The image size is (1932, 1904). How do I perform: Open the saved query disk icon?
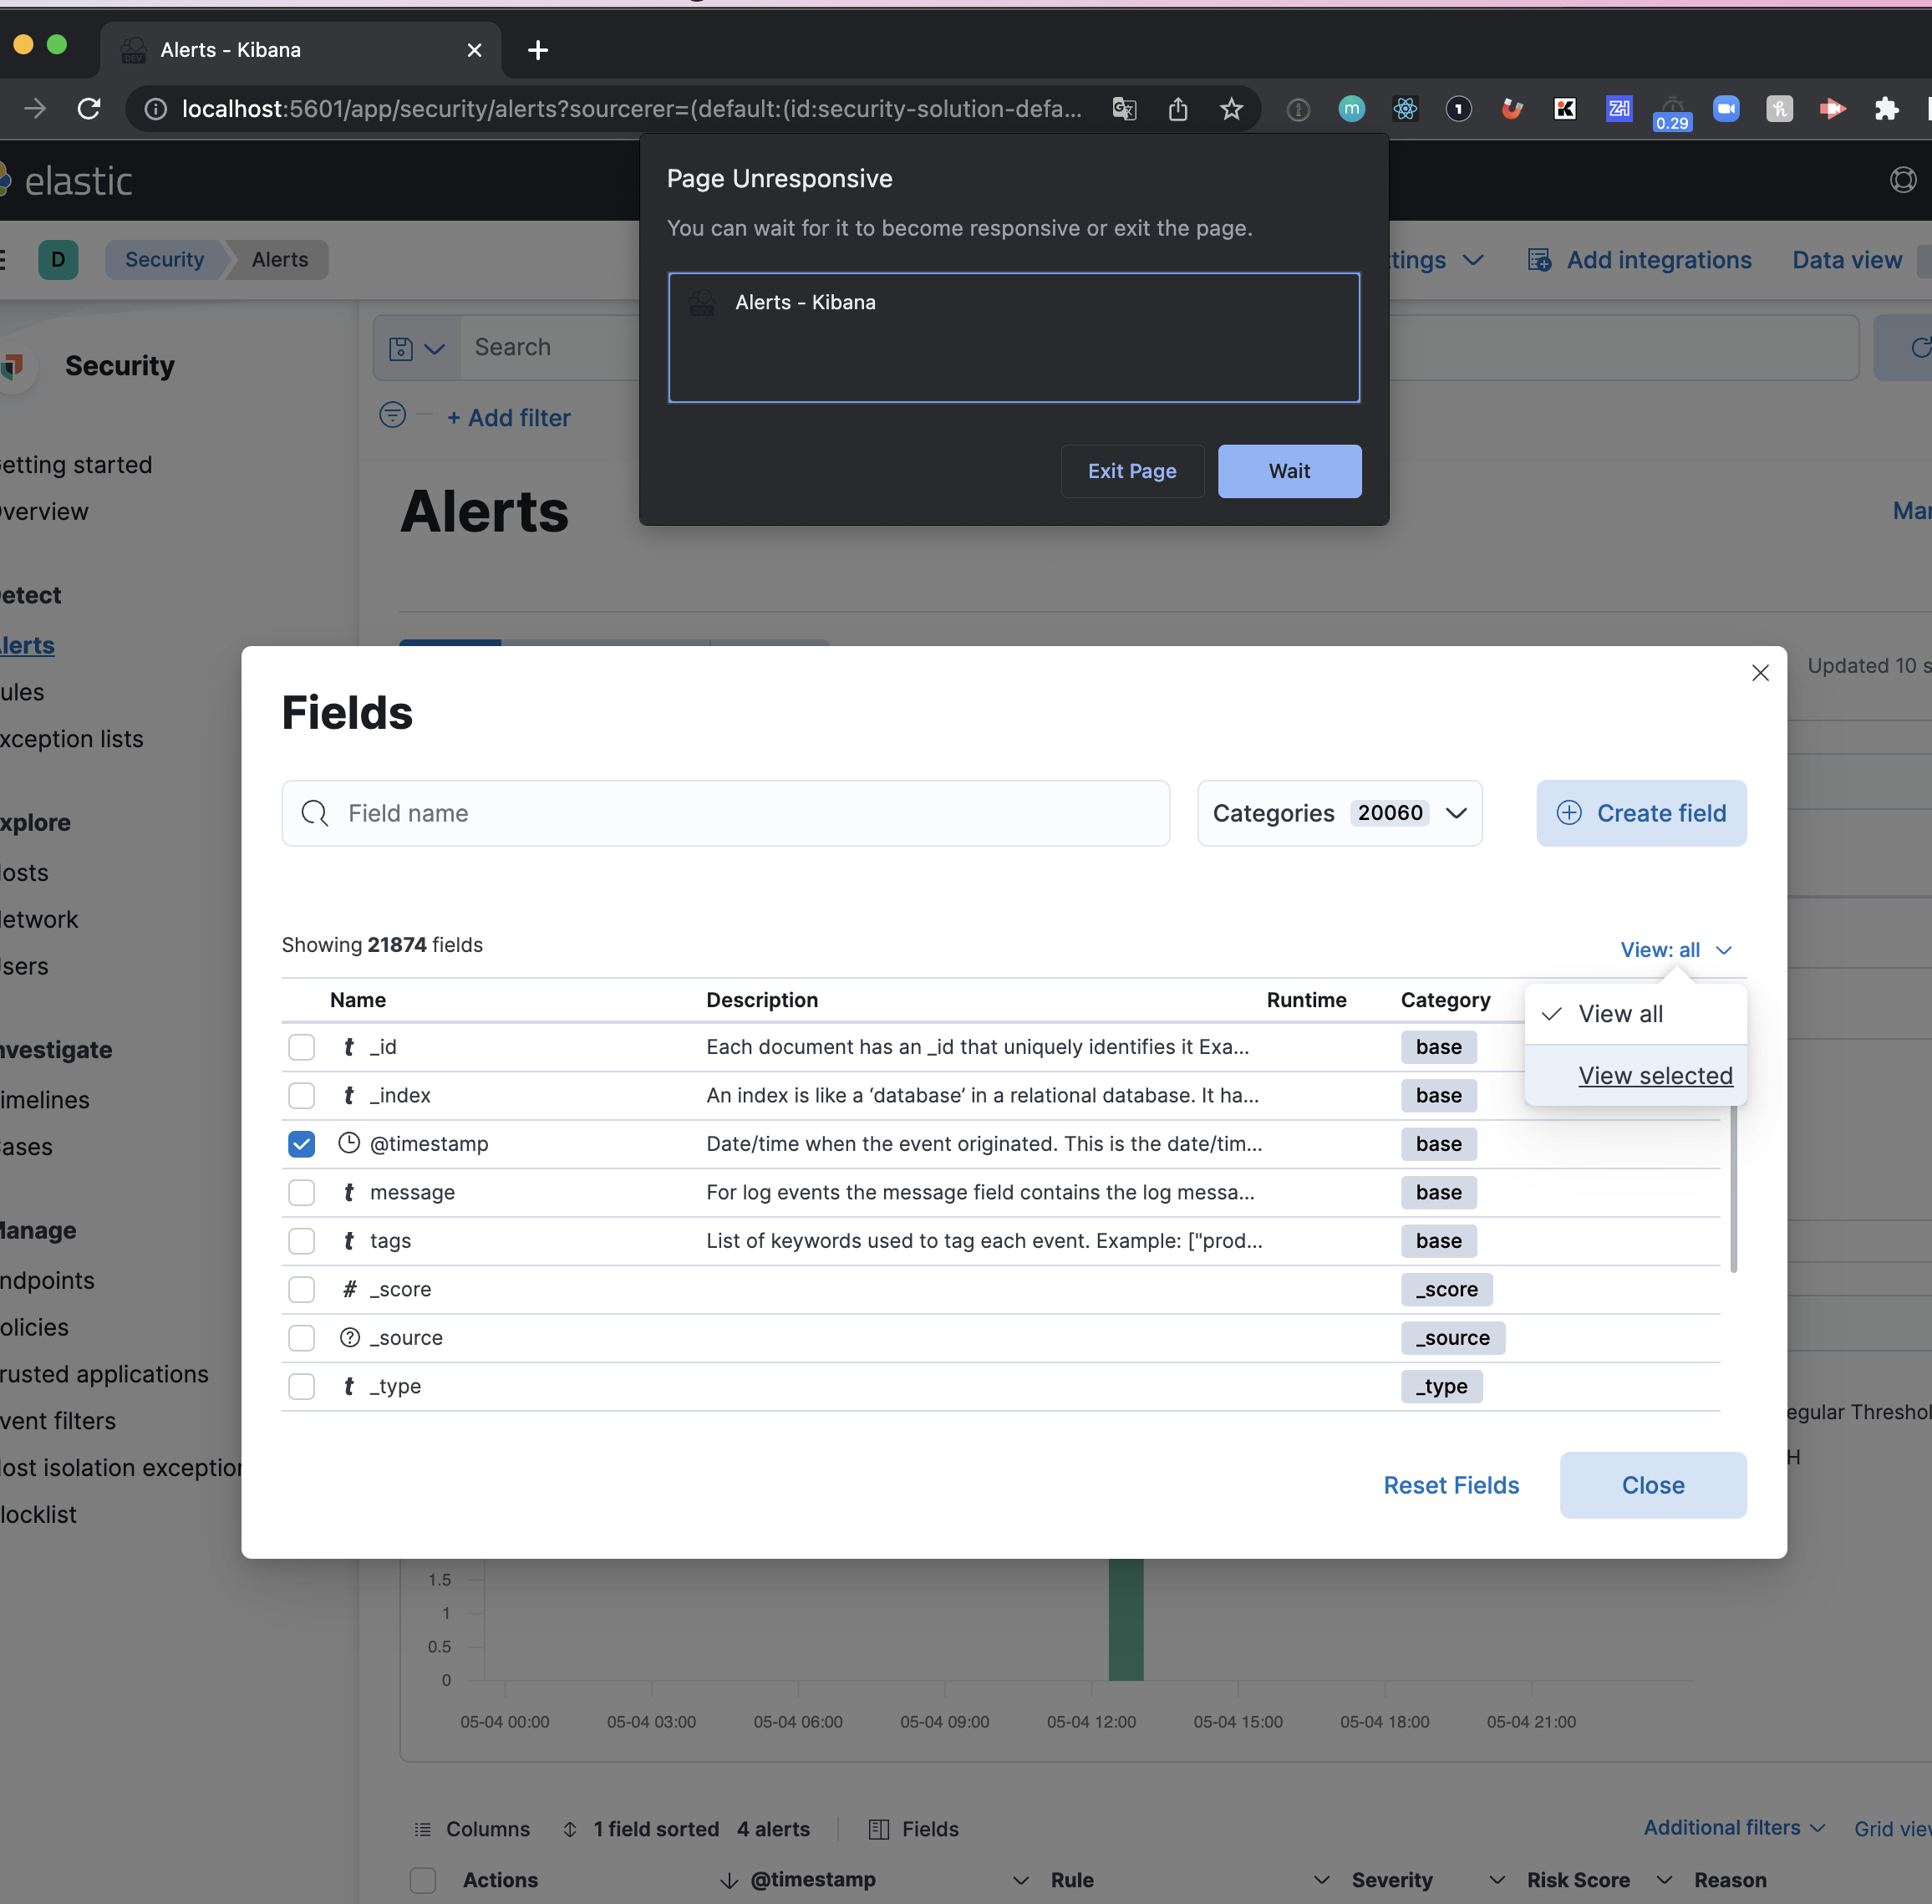click(400, 347)
